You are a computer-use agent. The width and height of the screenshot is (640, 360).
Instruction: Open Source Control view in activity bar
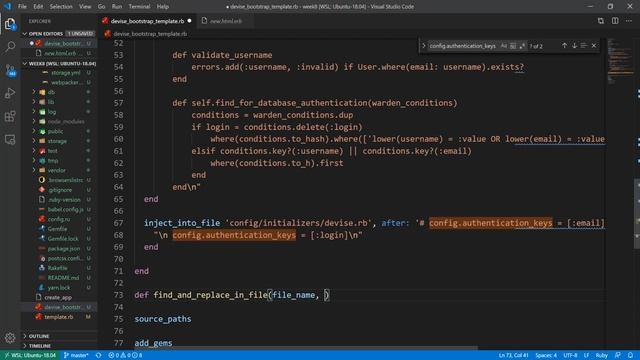click(10, 70)
